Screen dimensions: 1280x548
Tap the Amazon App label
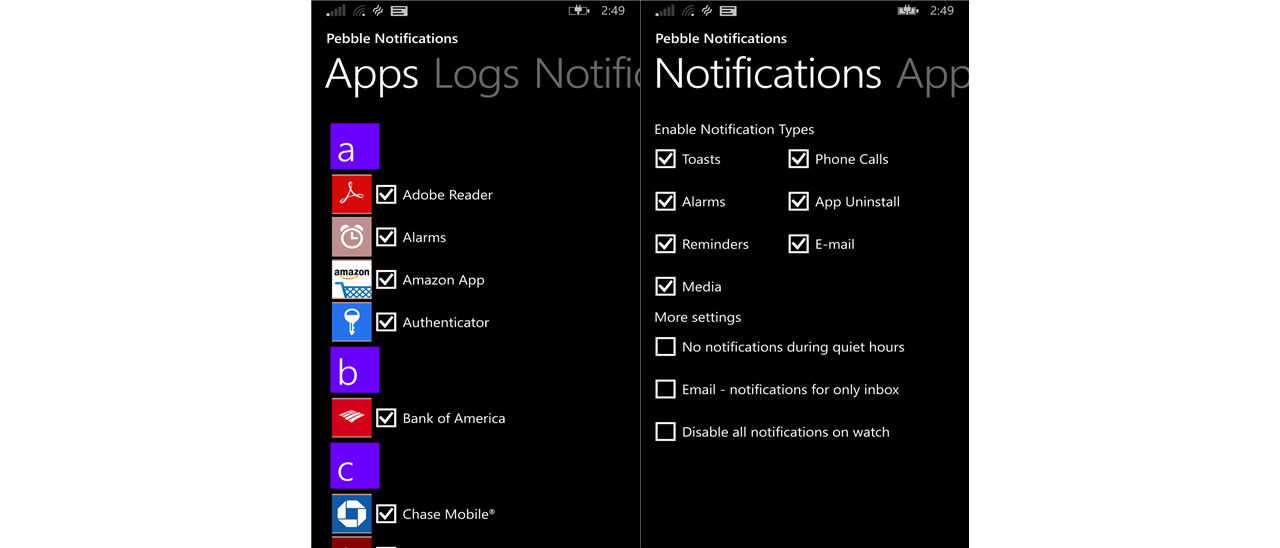coord(443,280)
